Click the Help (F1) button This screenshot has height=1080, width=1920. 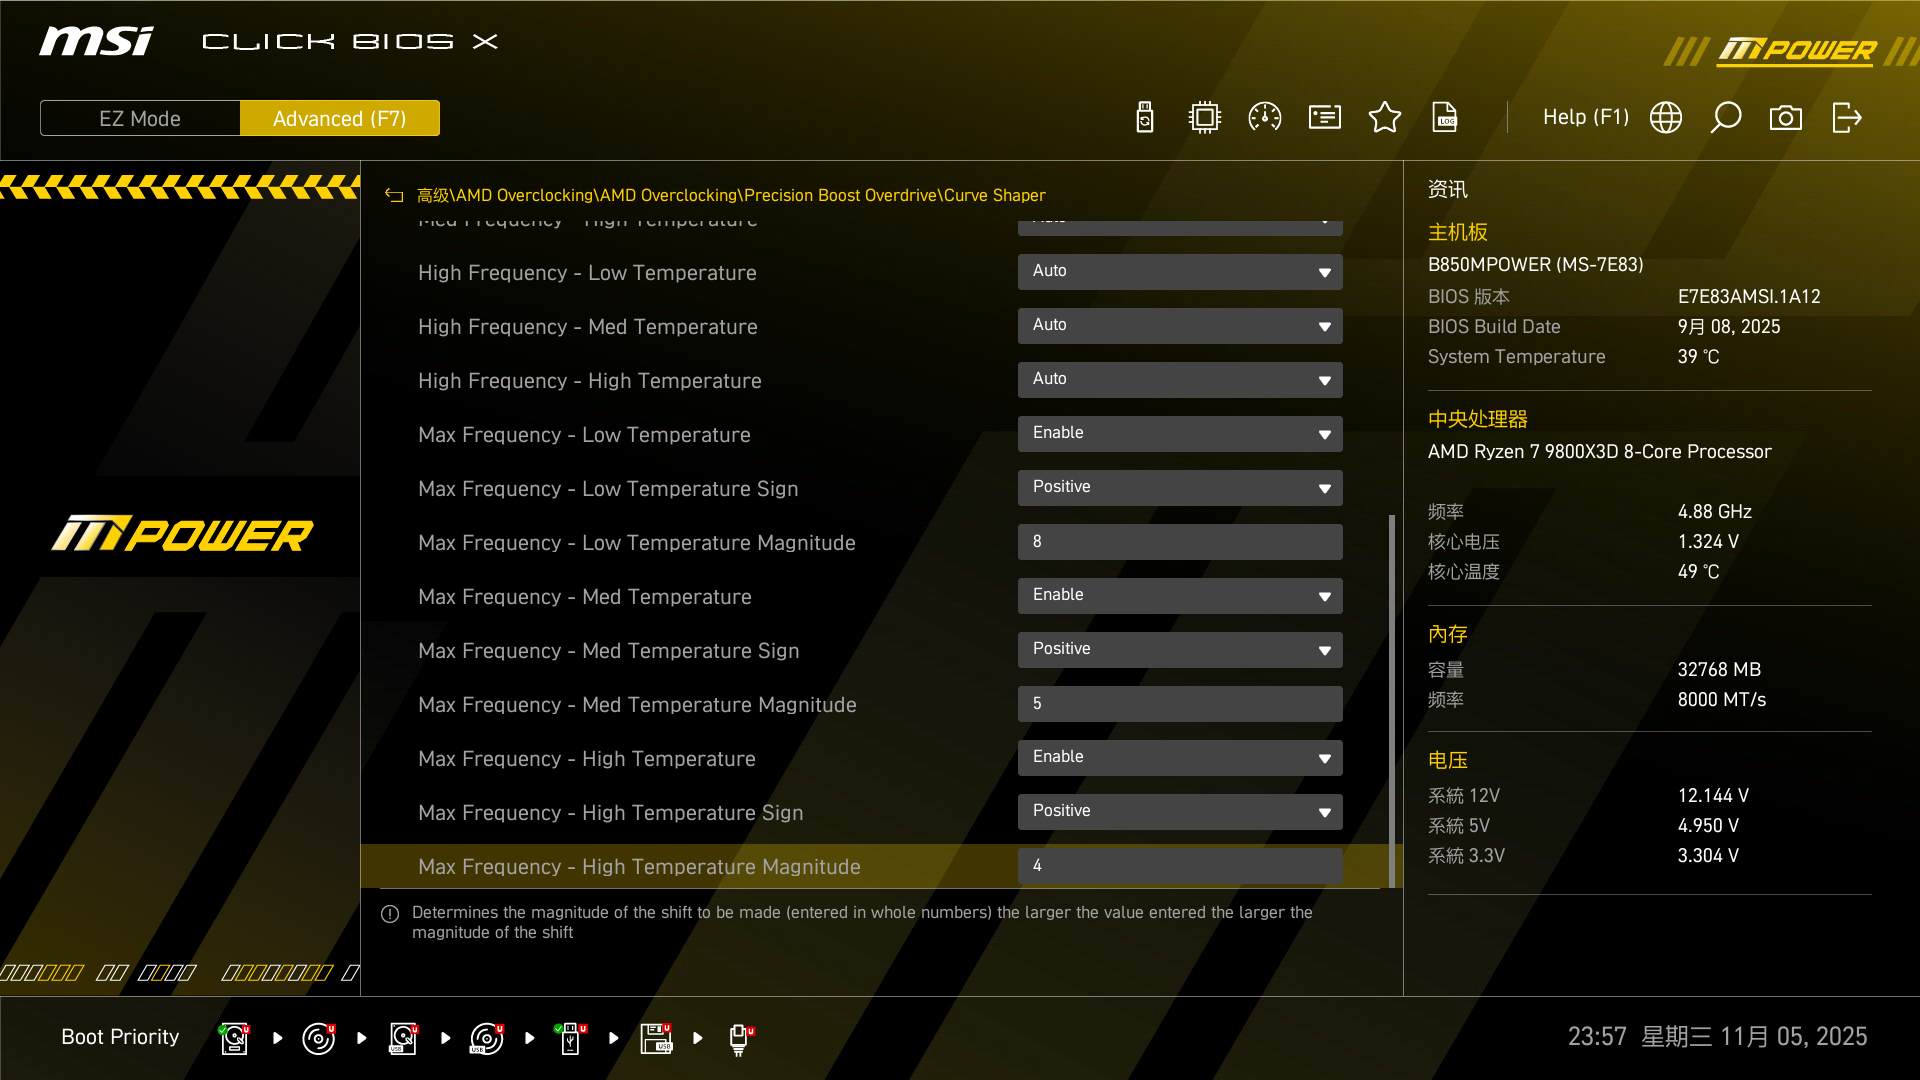[1585, 118]
